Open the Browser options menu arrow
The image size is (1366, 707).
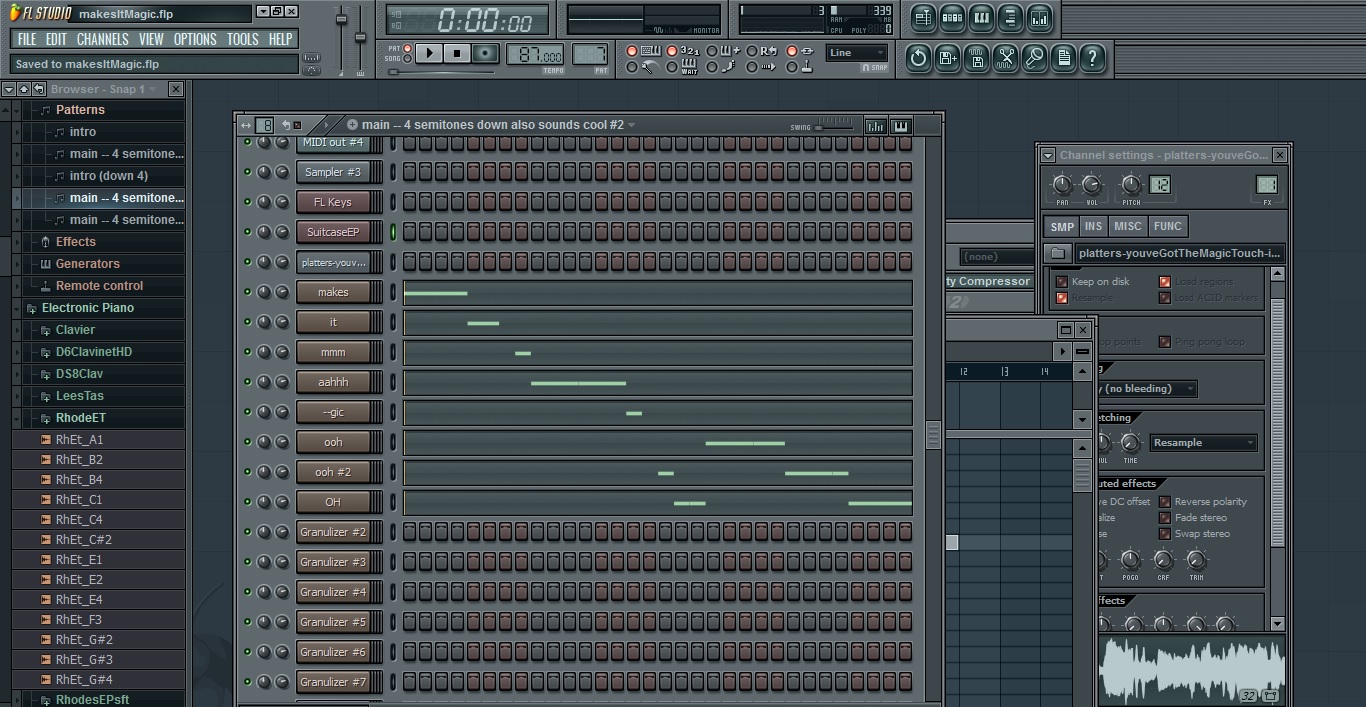[x=9, y=89]
